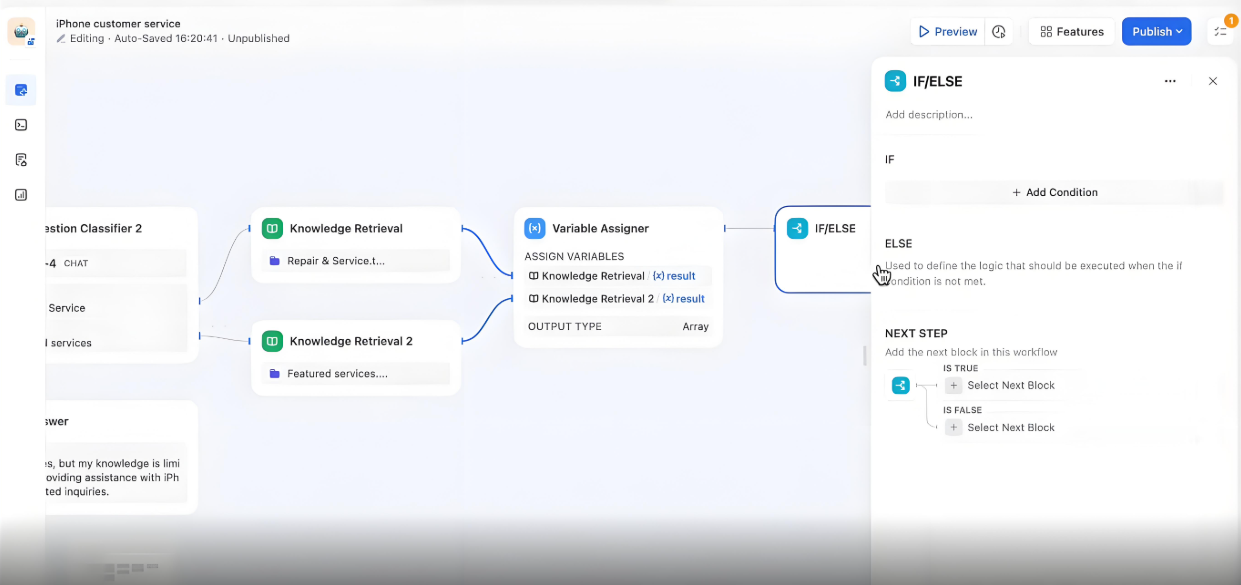Click the Knowledge Retrieval 2 result variable row
The height and width of the screenshot is (585, 1241).
coord(618,299)
